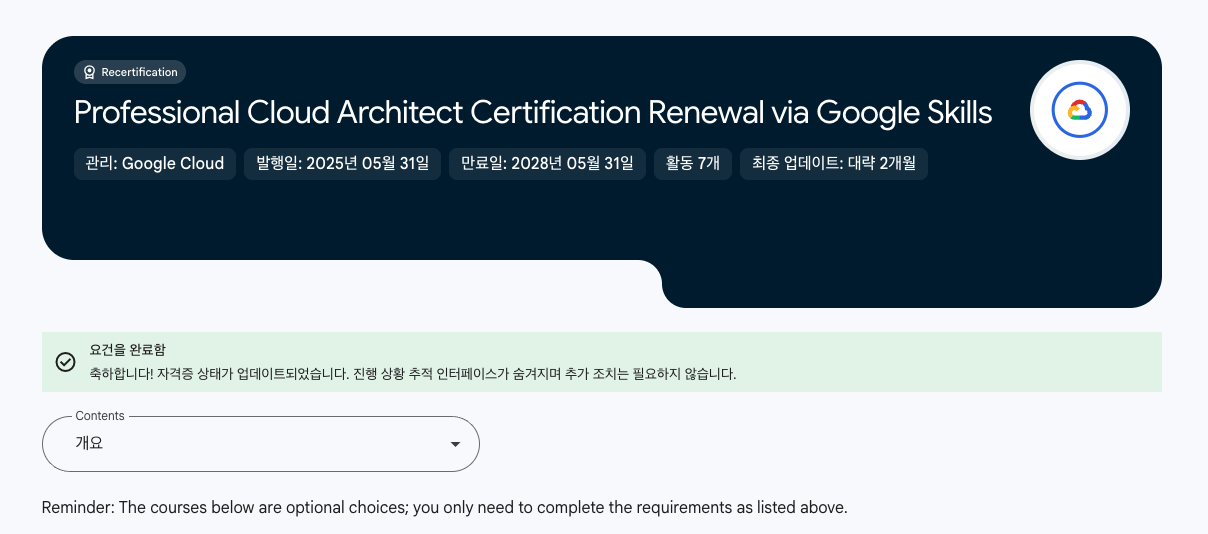Click the checkmark icon in the completion banner
The image size is (1208, 534).
(65, 362)
